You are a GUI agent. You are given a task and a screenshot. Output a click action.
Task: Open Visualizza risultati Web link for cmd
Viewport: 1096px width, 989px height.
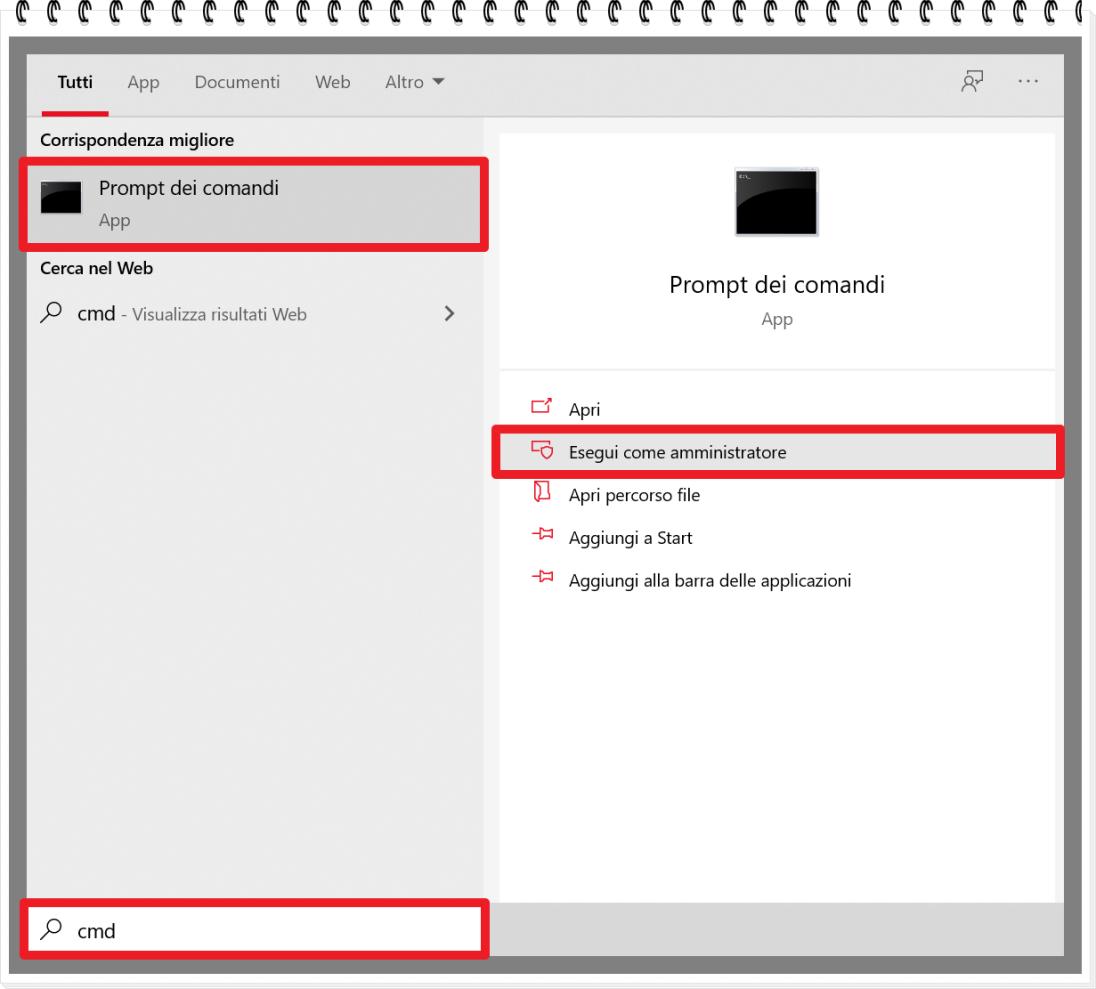220,314
